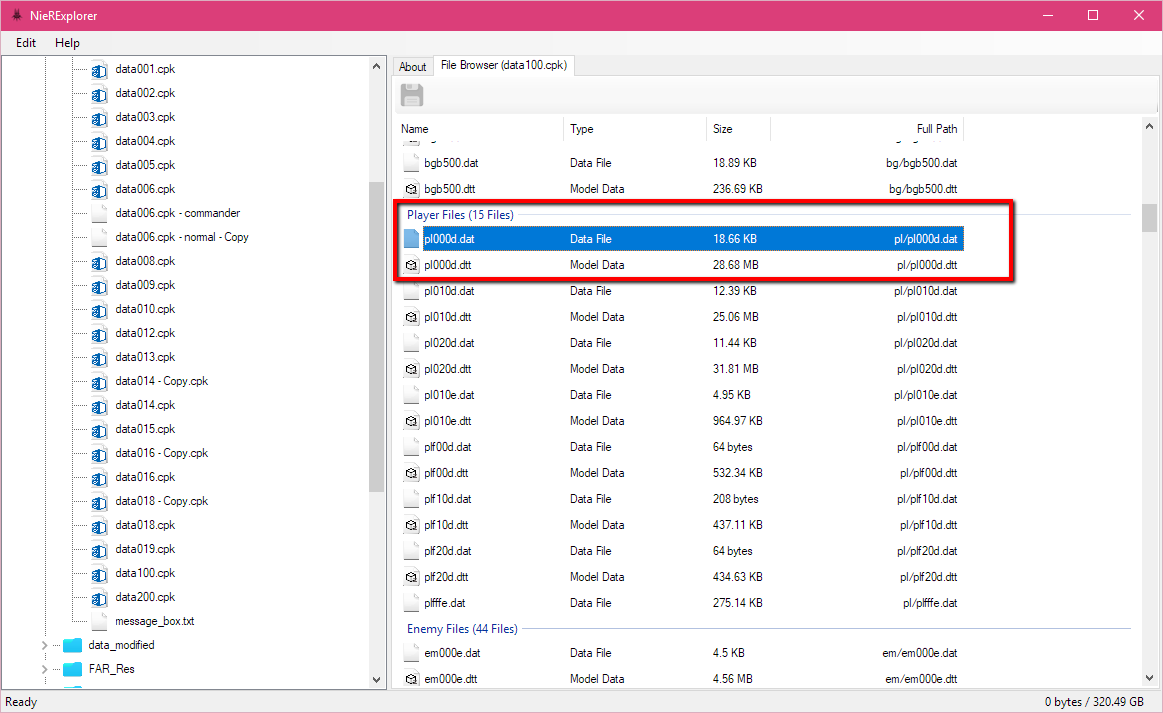This screenshot has height=713, width=1163.
Task: Collapse the Enemy Files (44 Files) group
Action: [462, 629]
